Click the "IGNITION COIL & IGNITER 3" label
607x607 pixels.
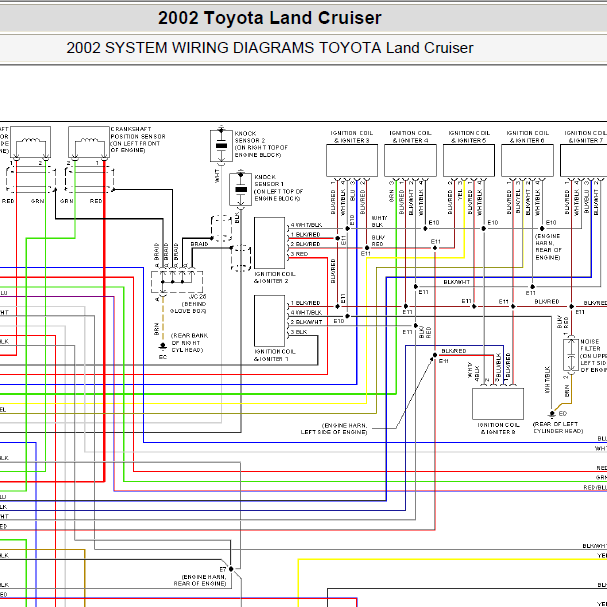point(352,137)
